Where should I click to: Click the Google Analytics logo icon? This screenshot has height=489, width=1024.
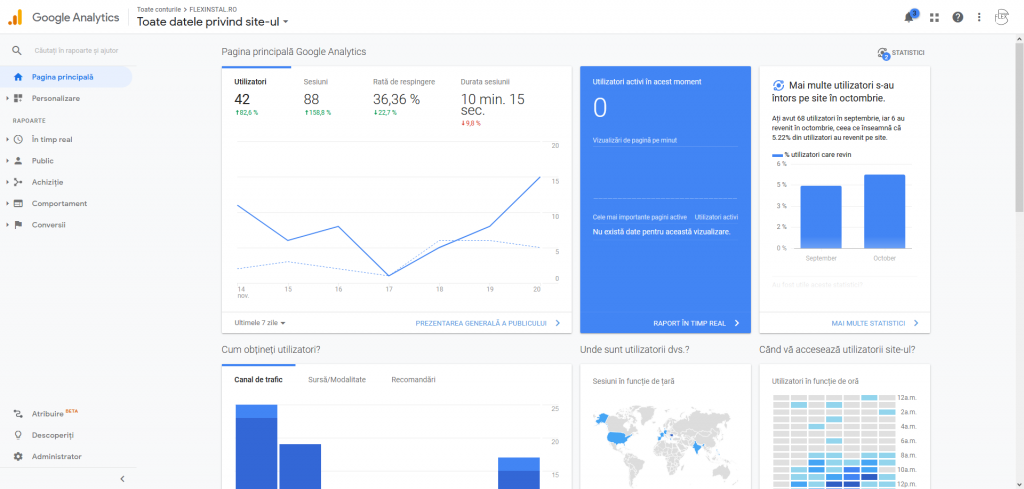(x=16, y=17)
